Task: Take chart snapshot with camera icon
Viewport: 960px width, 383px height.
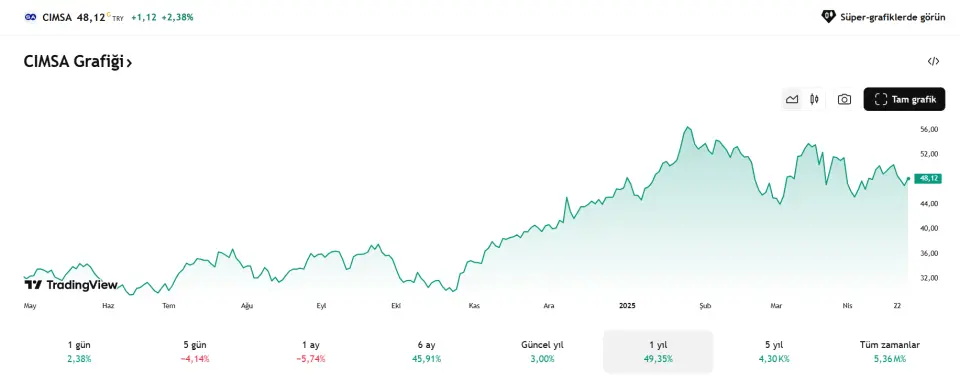Action: (x=844, y=99)
